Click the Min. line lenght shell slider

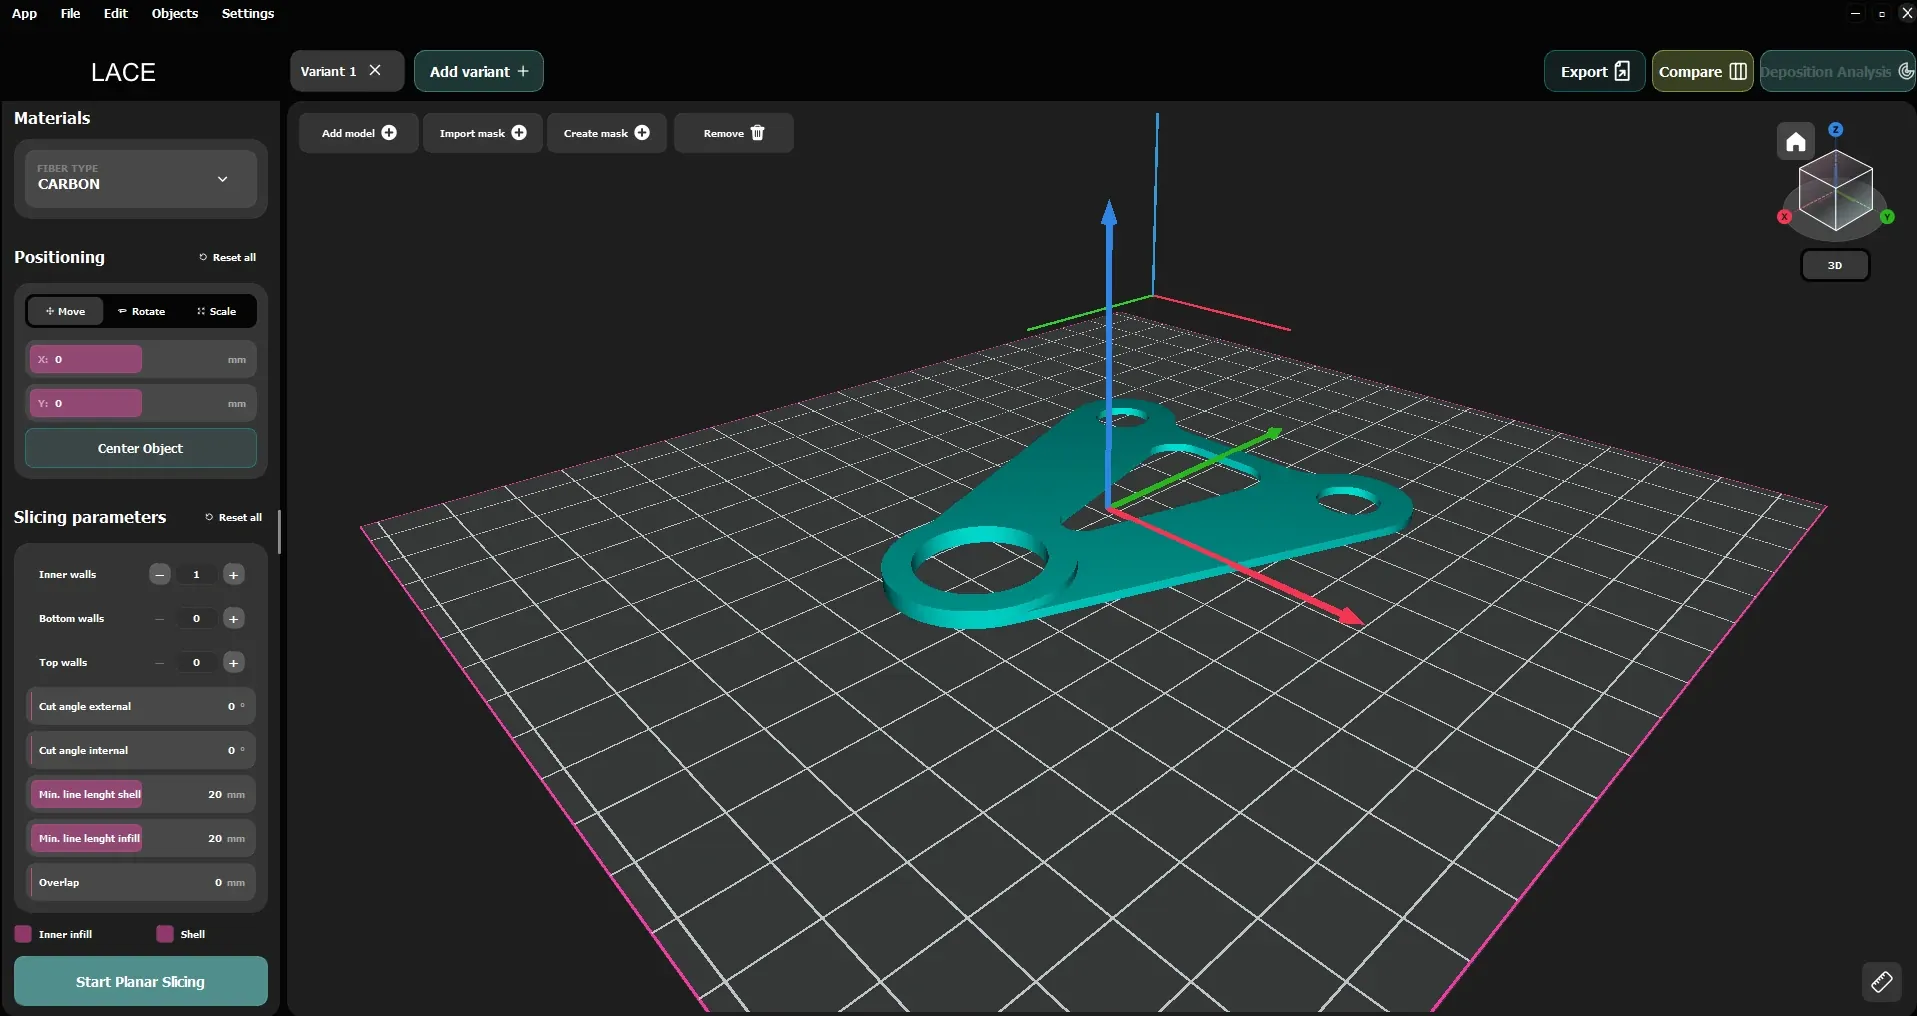141,794
